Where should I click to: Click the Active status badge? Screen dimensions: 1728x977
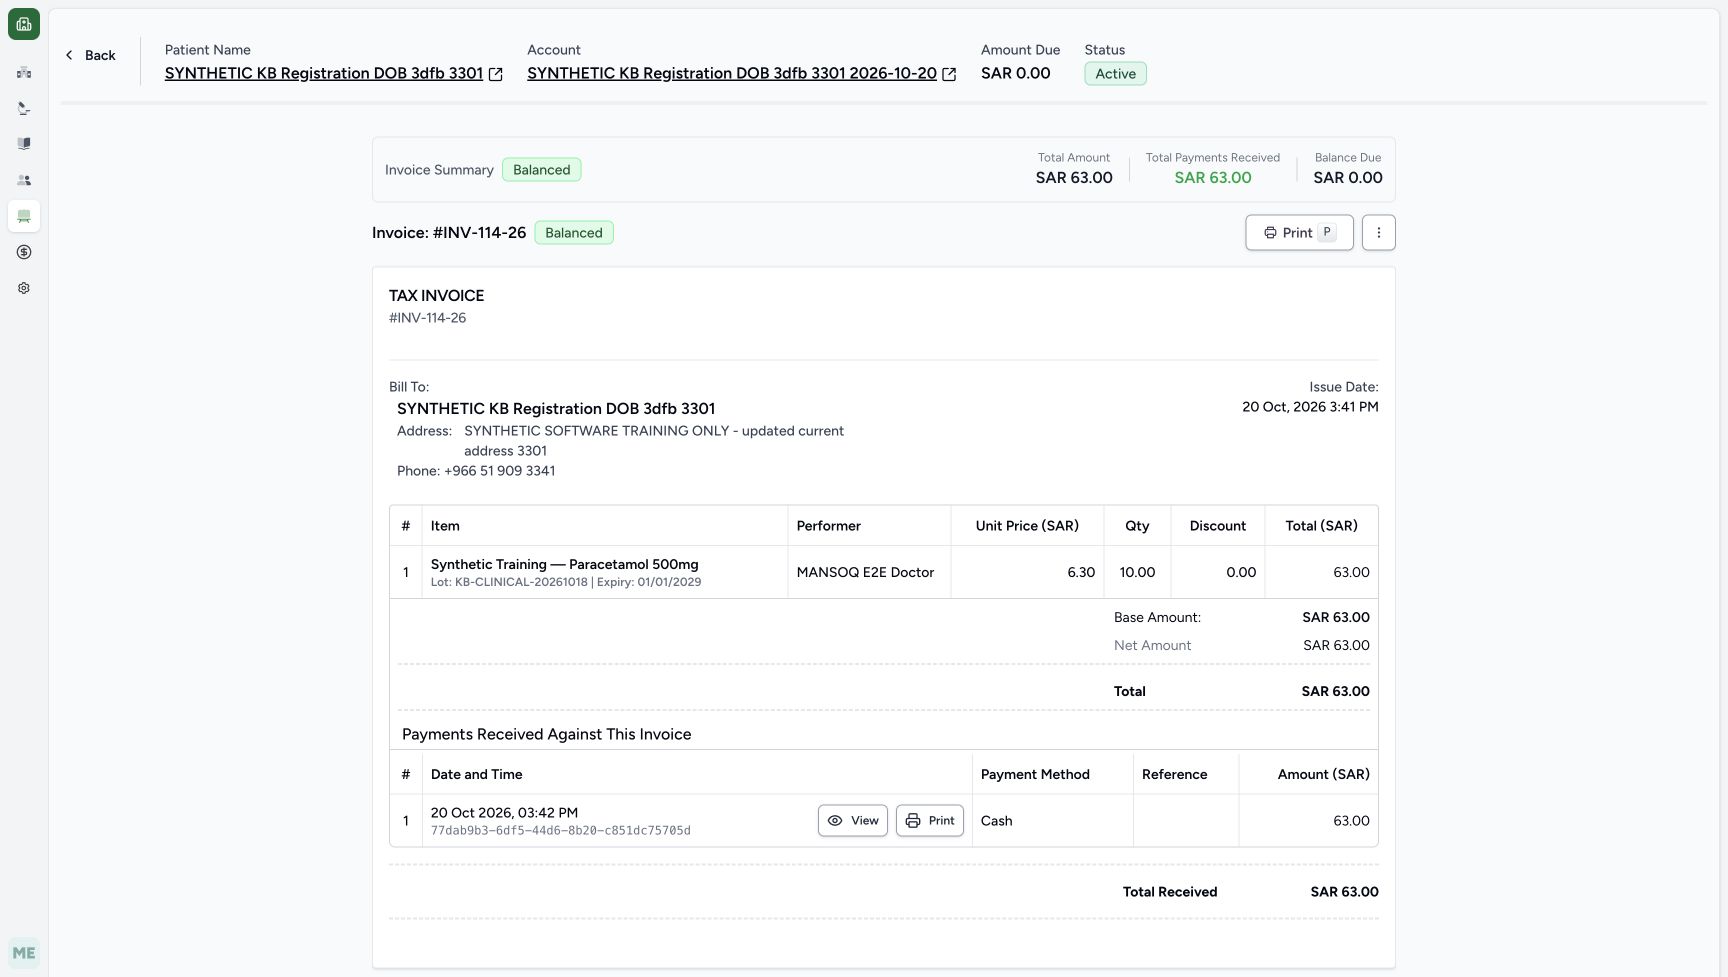point(1115,74)
